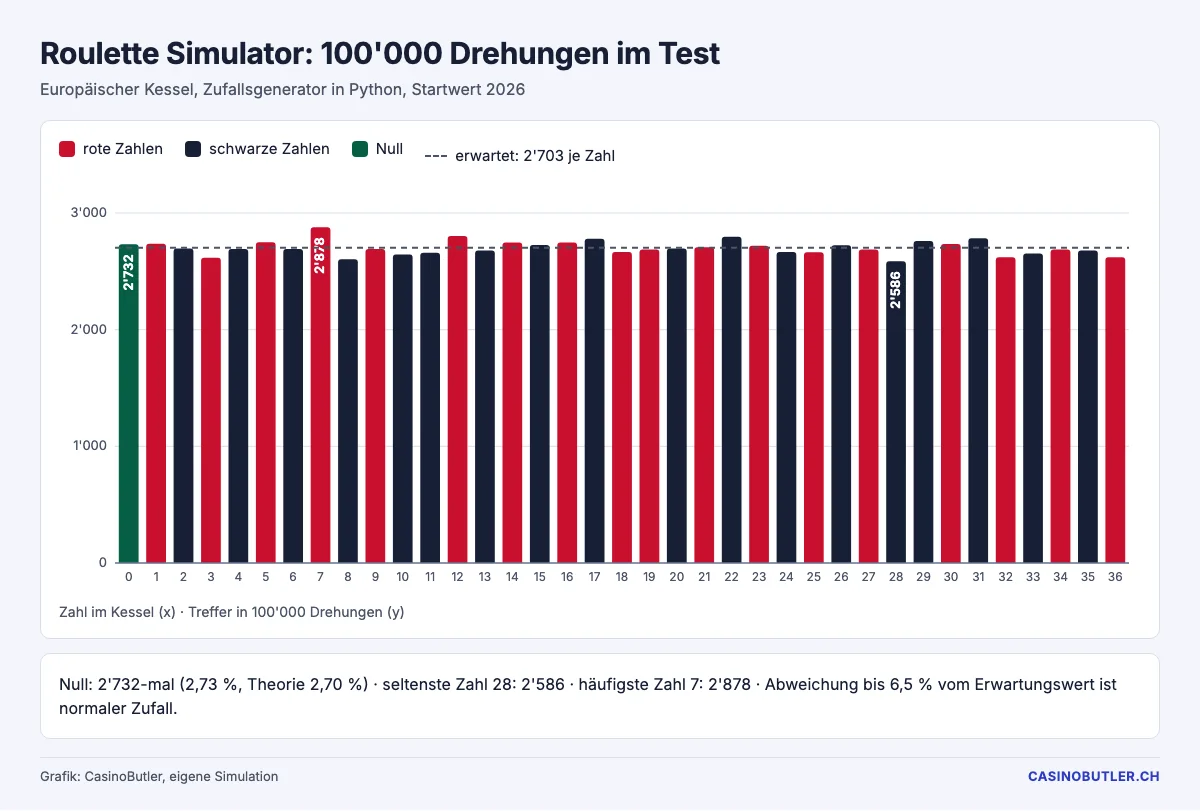1200x811 pixels.
Task: Click the red bar above x-label 36
Action: point(1115,410)
